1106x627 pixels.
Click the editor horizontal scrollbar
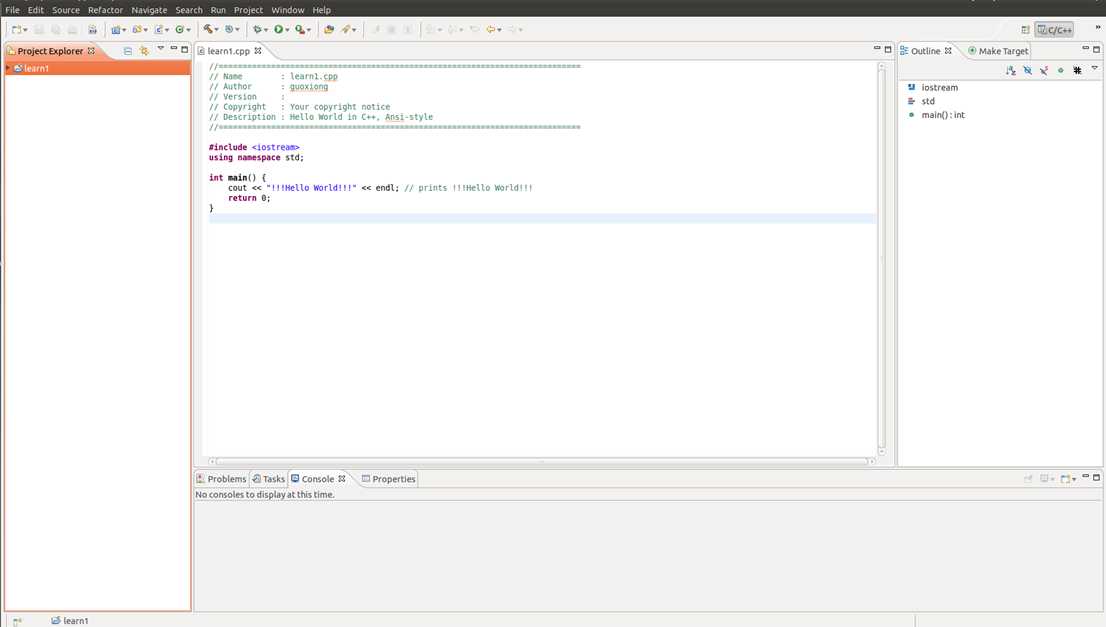(542, 461)
